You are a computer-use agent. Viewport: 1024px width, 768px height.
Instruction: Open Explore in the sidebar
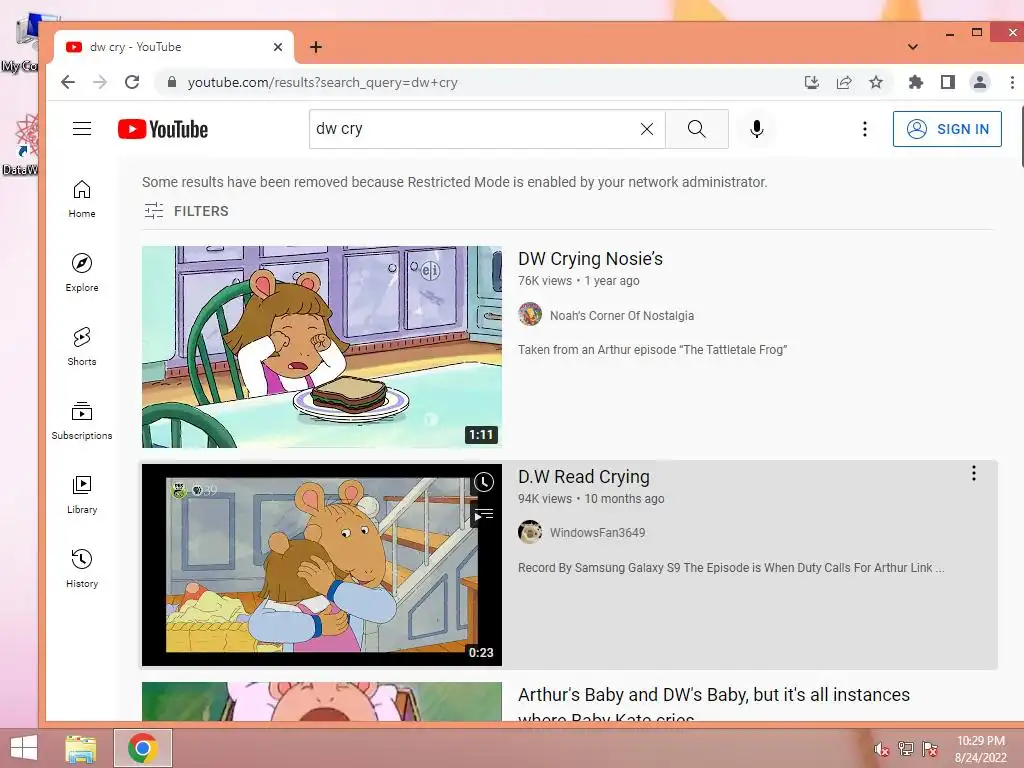click(82, 273)
